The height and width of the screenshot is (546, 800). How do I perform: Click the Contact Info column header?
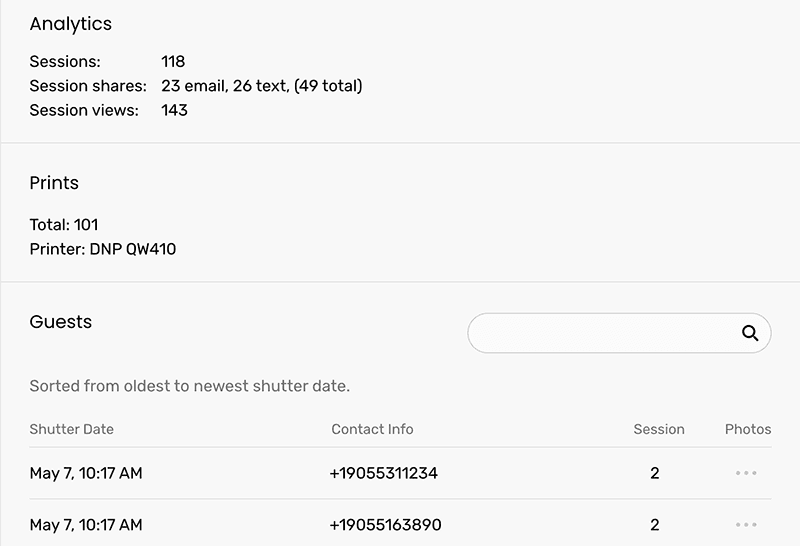372,429
